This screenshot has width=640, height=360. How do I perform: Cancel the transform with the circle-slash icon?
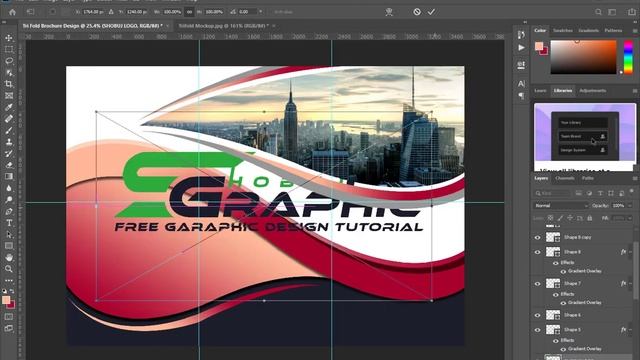(x=417, y=12)
